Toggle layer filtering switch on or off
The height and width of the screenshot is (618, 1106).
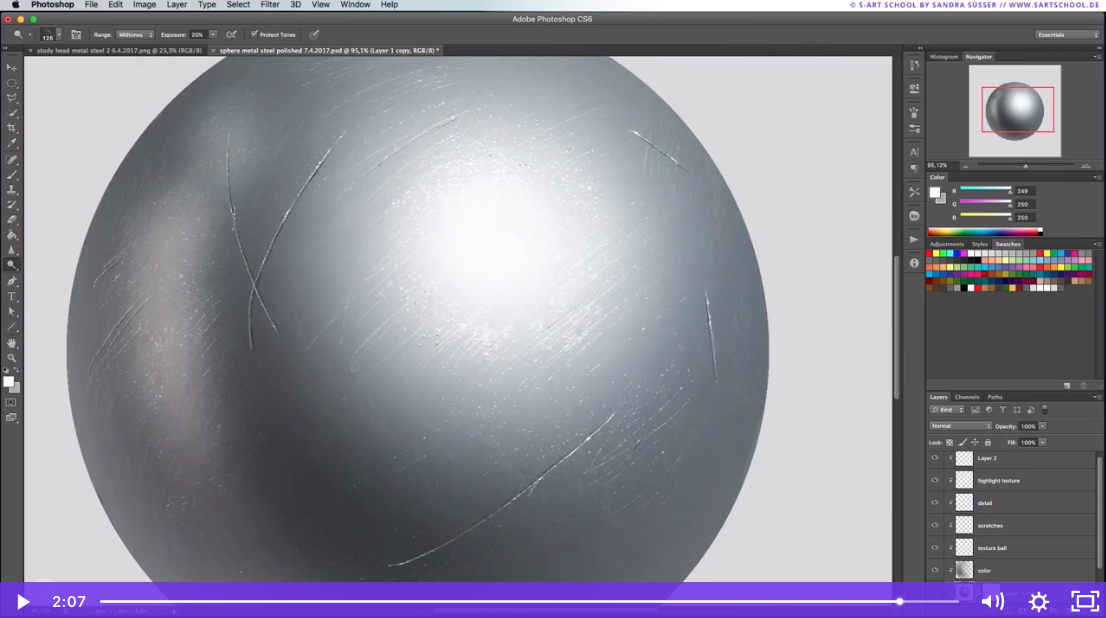[x=1045, y=409]
